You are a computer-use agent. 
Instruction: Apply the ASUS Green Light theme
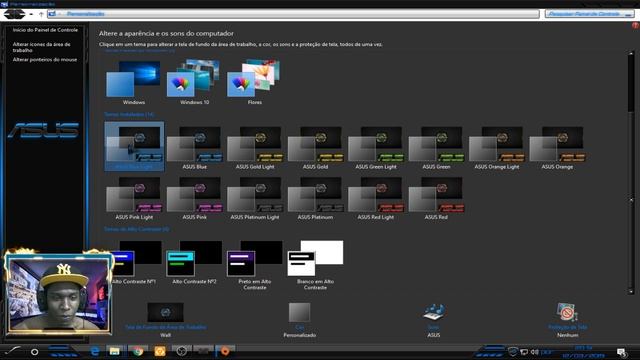376,147
